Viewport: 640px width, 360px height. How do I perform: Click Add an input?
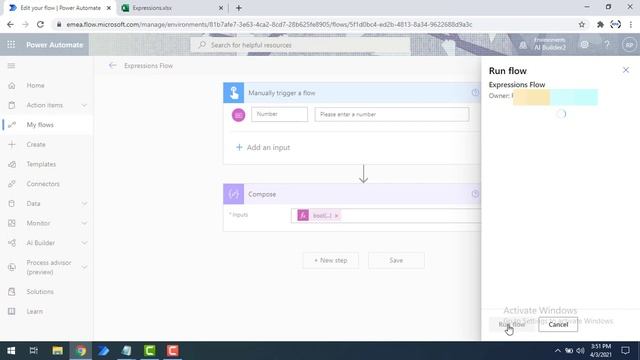click(x=263, y=147)
